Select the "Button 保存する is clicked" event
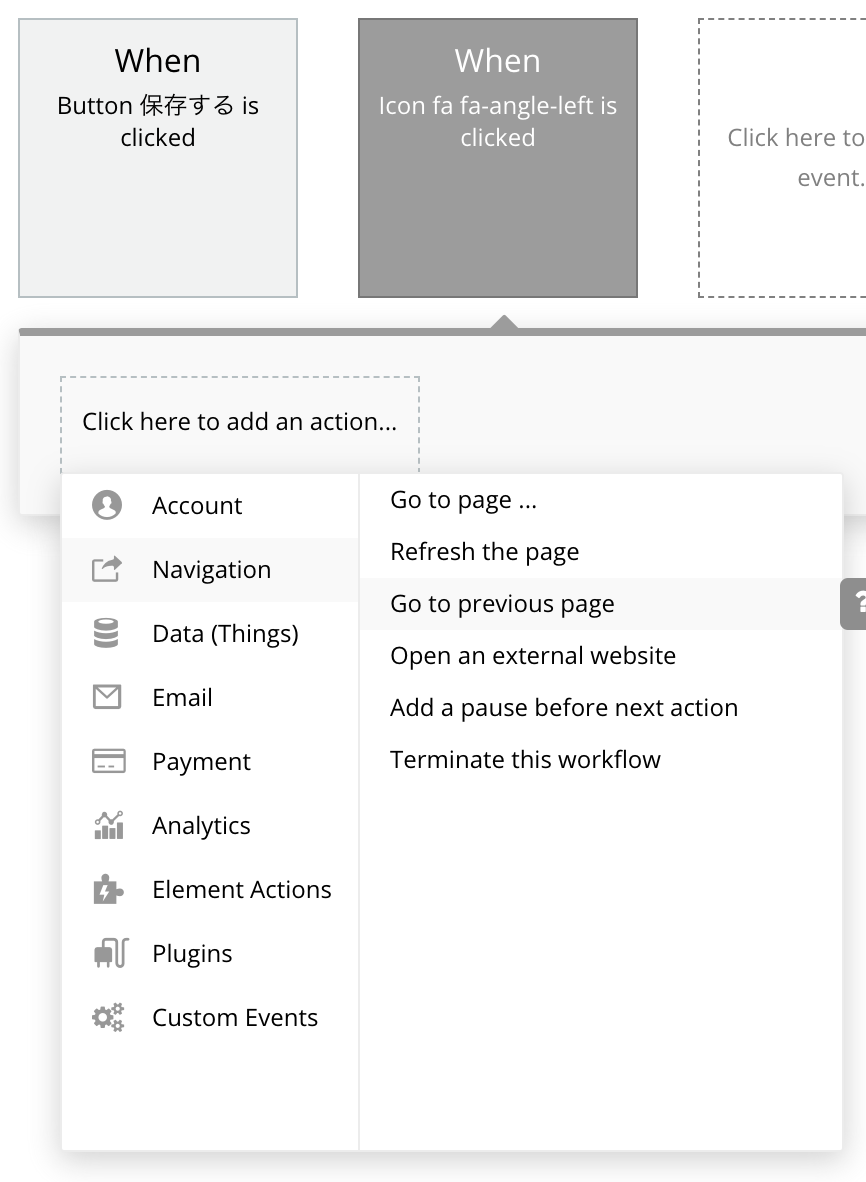 (158, 158)
